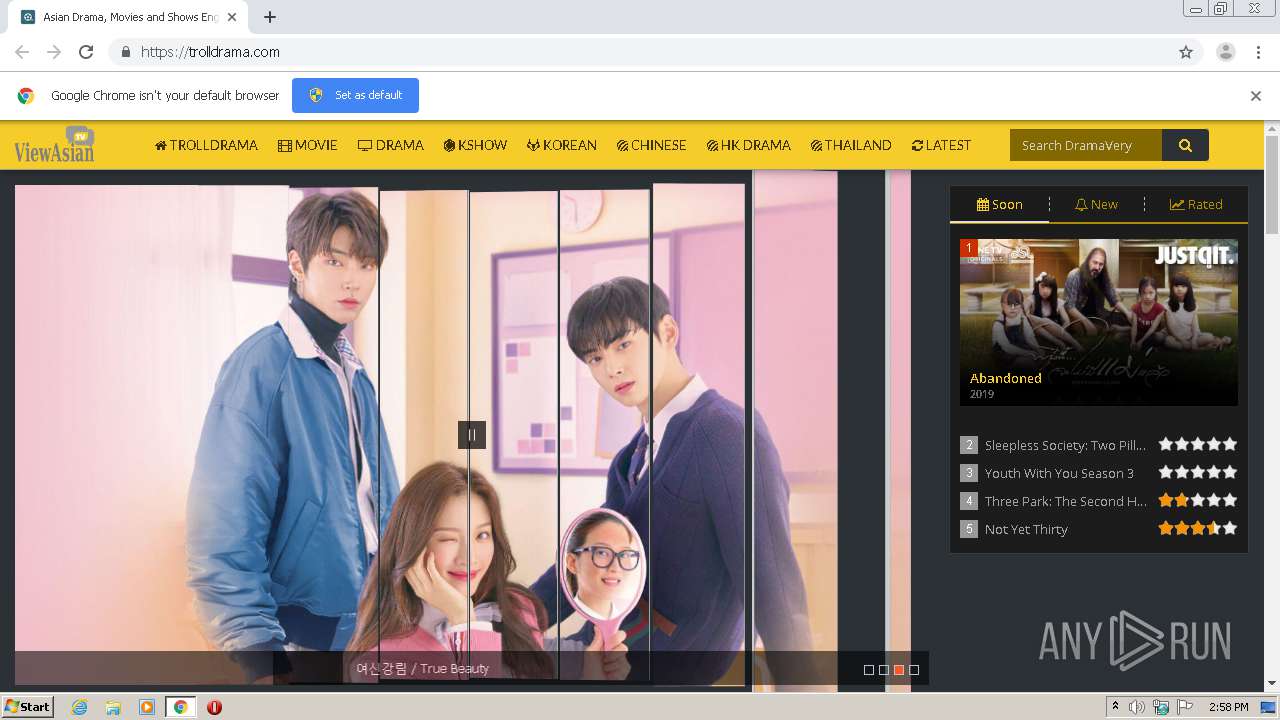
Task: Open the MOVIE menu item
Action: [x=308, y=146]
